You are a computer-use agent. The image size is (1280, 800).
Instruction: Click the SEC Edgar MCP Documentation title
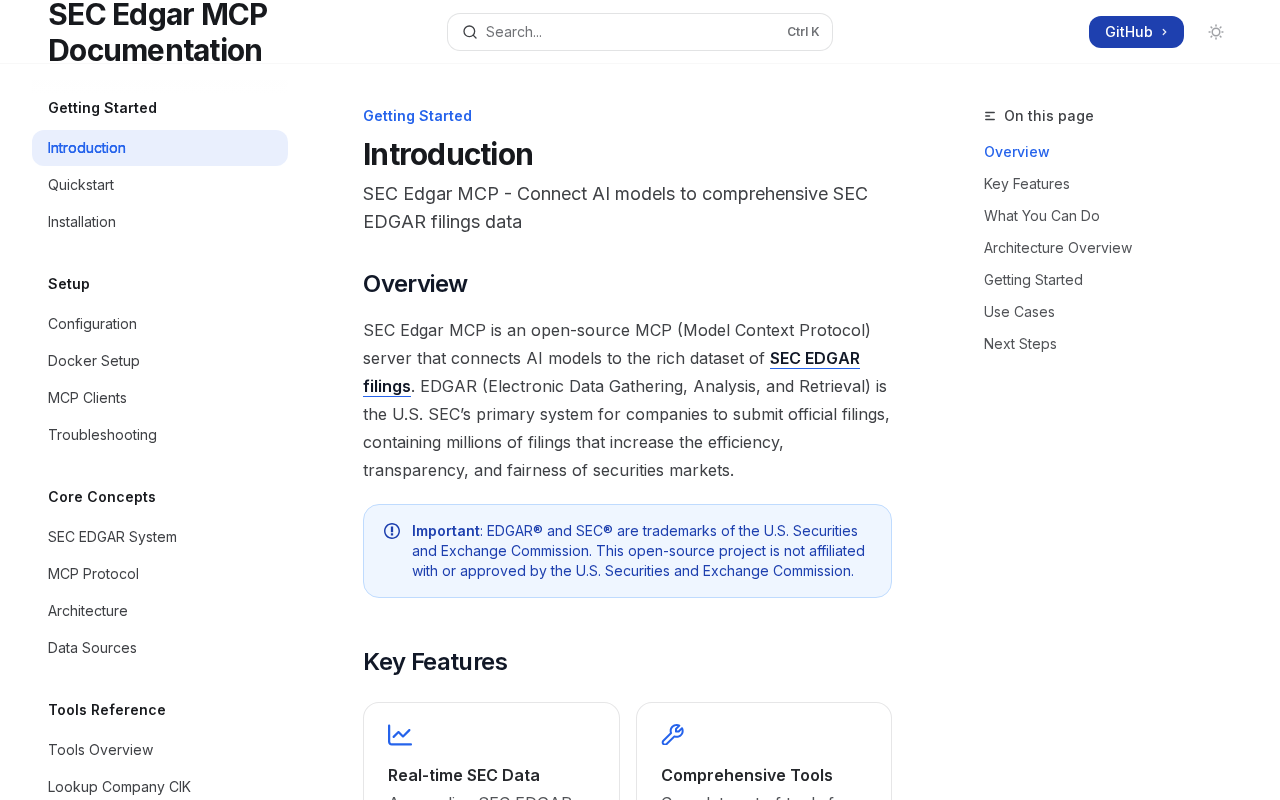tap(157, 32)
